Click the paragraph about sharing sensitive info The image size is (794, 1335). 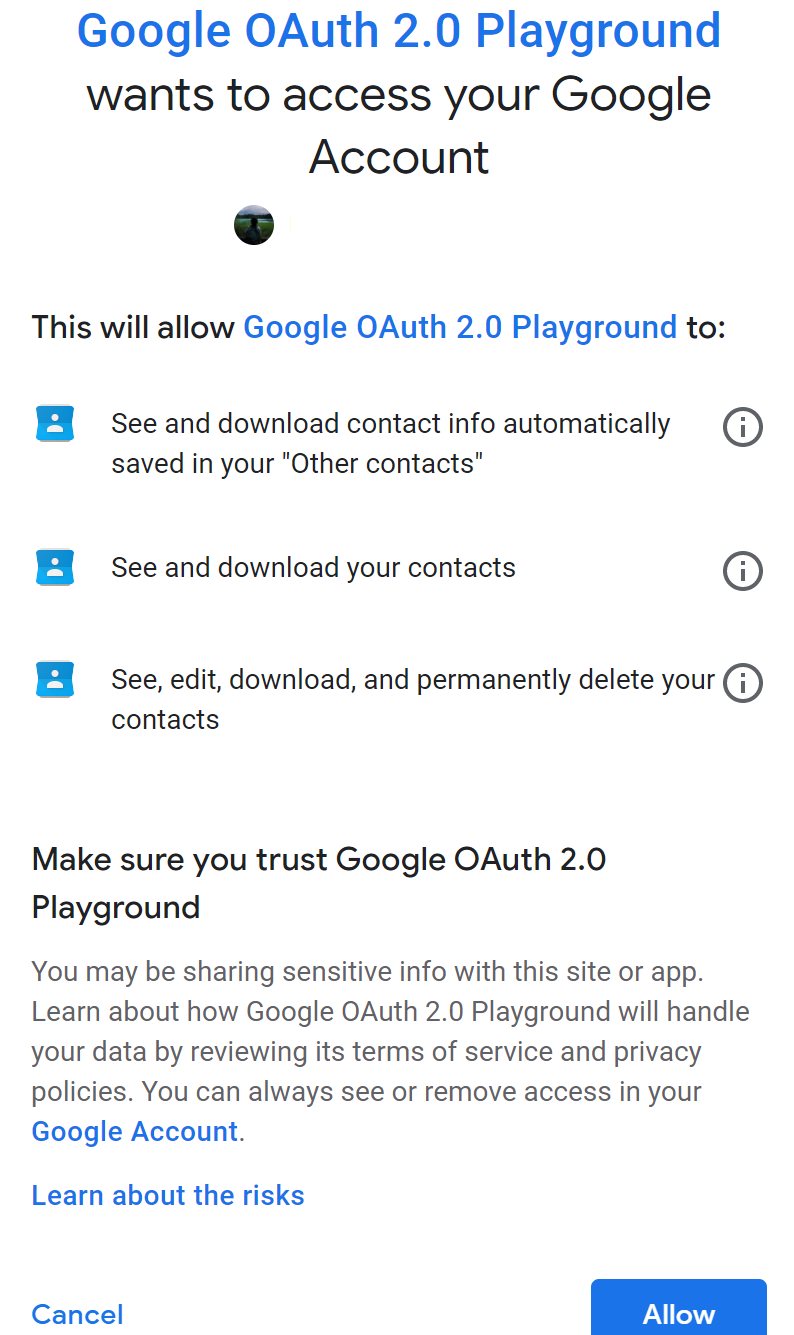pos(391,1051)
